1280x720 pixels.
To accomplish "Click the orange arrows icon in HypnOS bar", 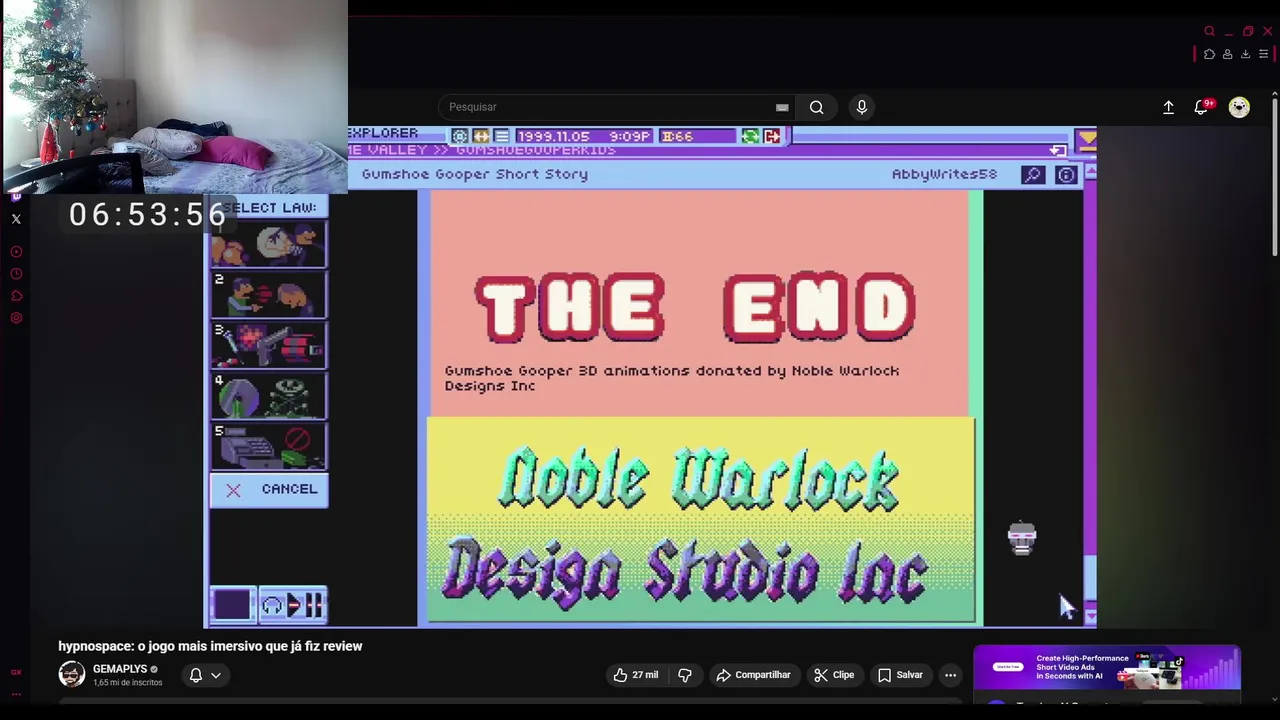I will click(x=481, y=136).
